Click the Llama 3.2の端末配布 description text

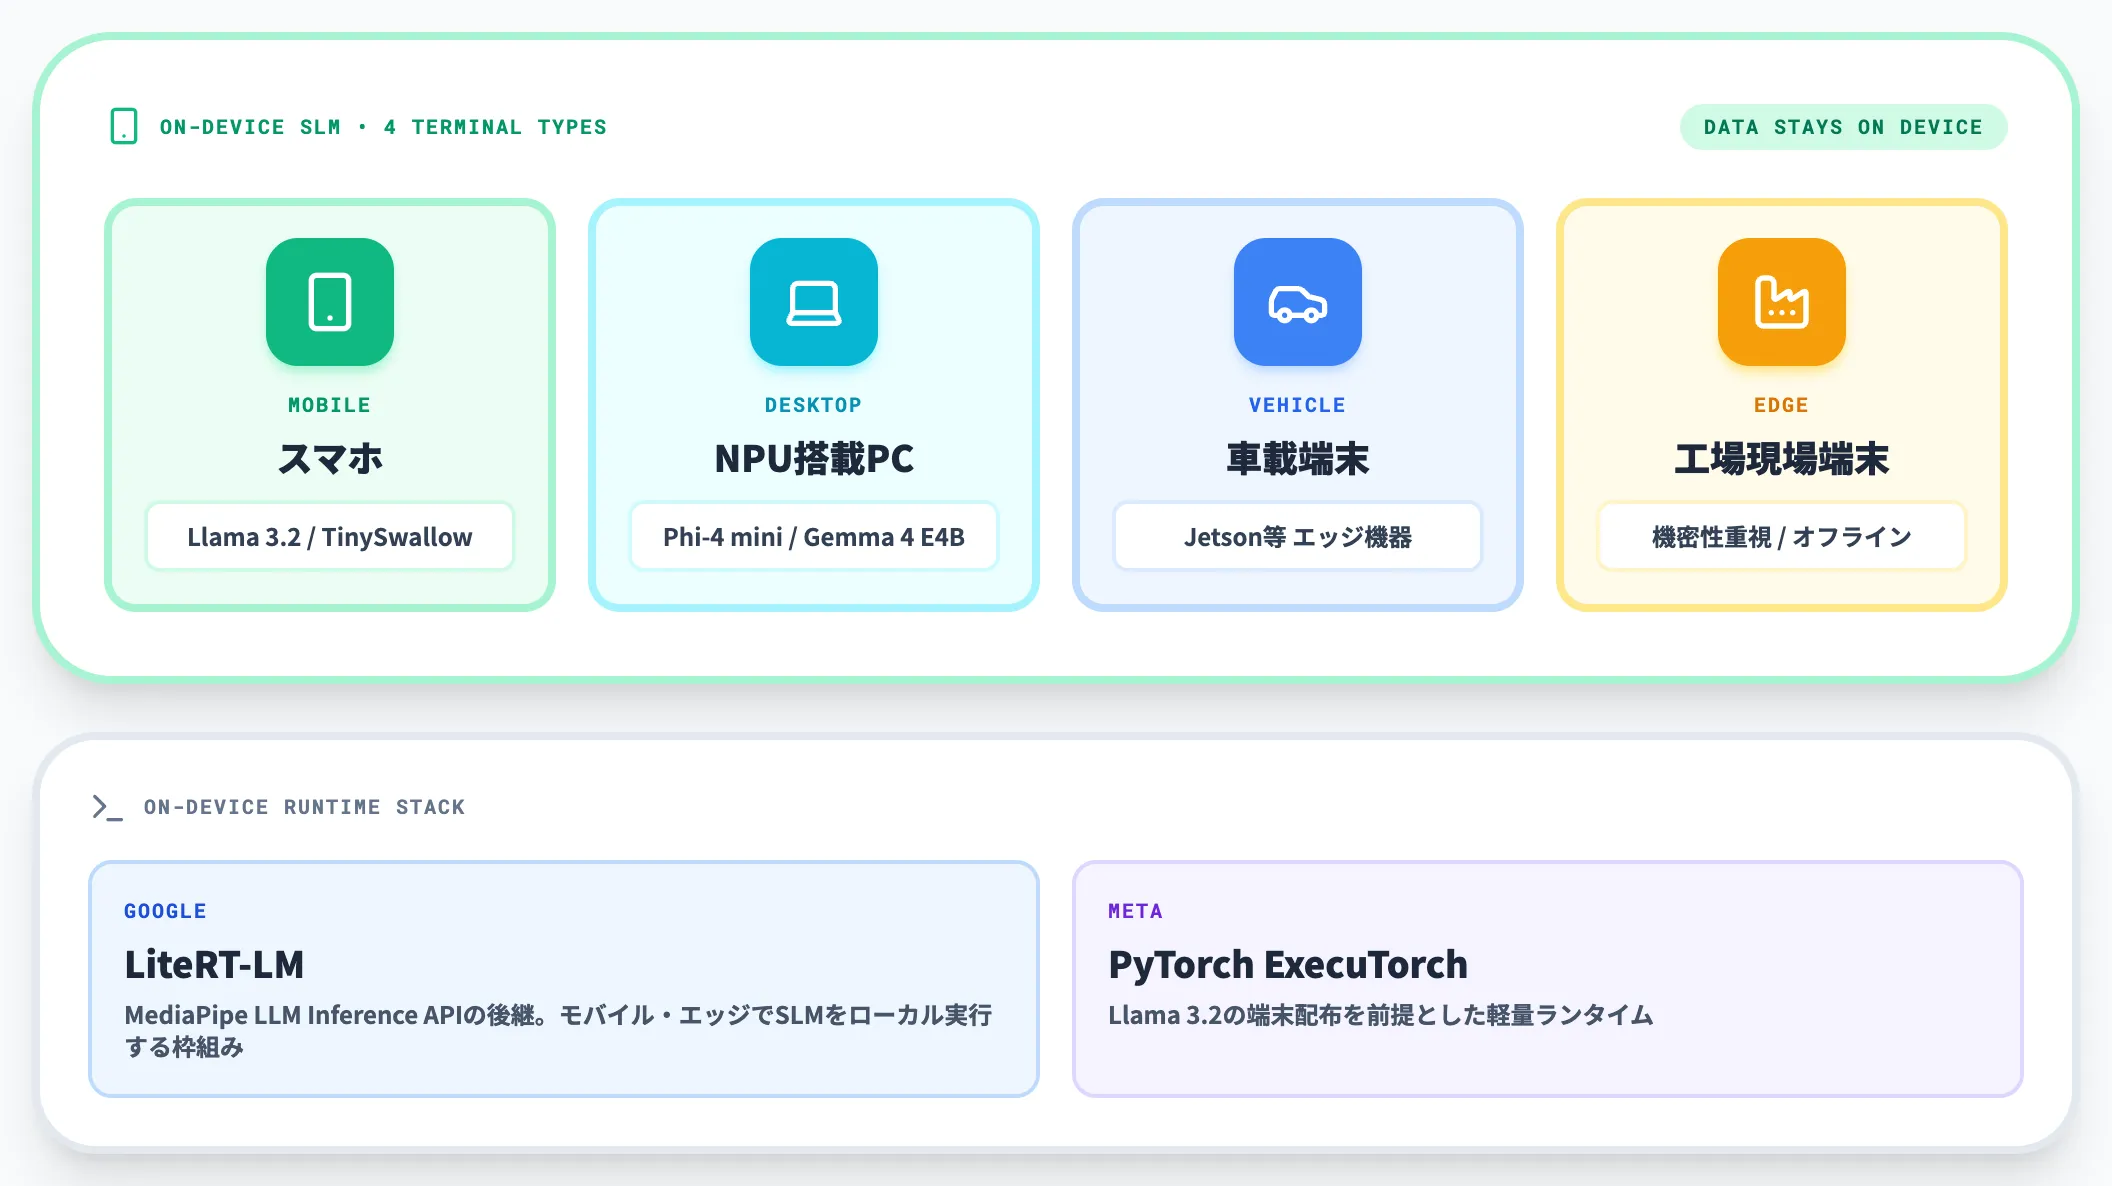point(1381,1015)
